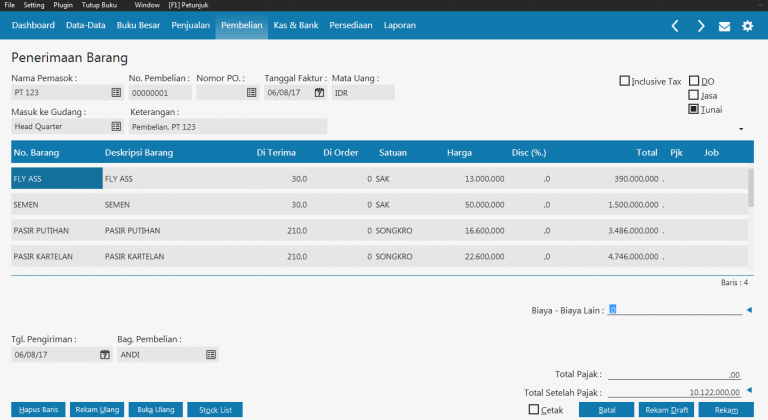The image size is (768, 420).
Task: Open the settings gear icon
Action: click(x=747, y=26)
